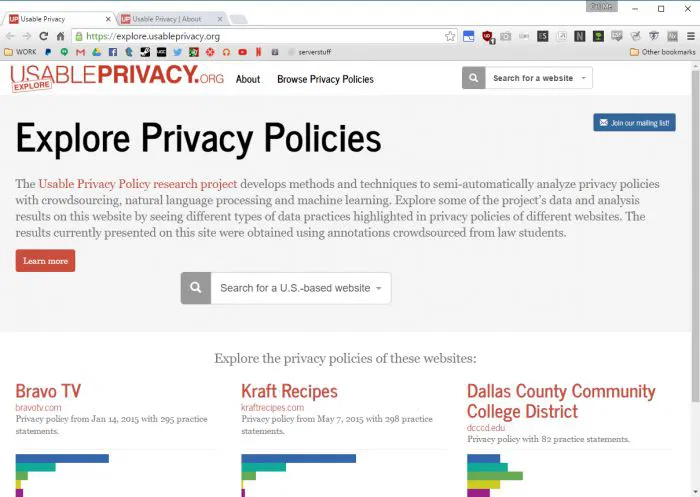The image size is (700, 497).
Task: Open the dcccd.edu link
Action: [486, 428]
